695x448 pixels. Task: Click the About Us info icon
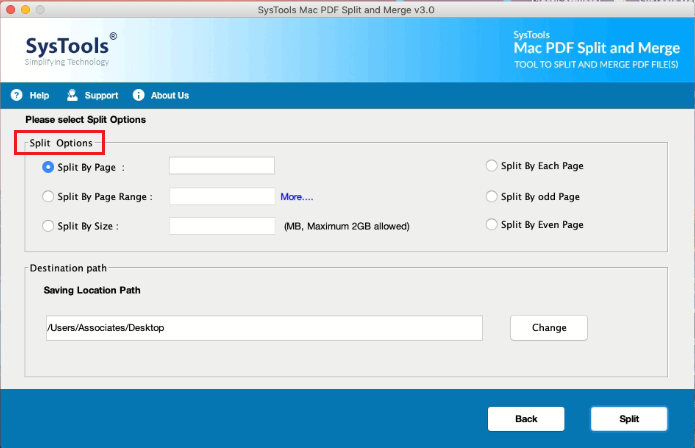[x=138, y=96]
